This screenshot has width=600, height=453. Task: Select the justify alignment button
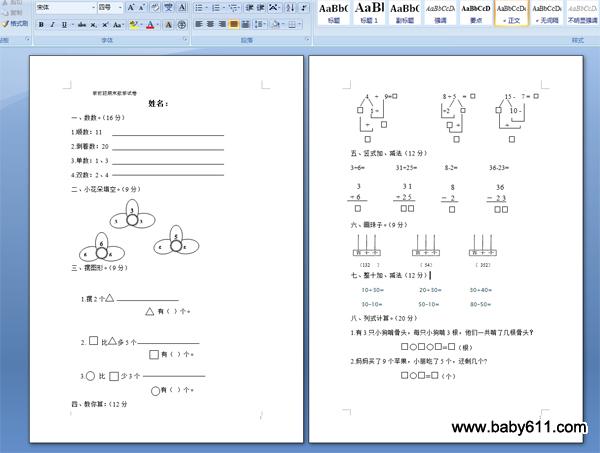click(234, 24)
